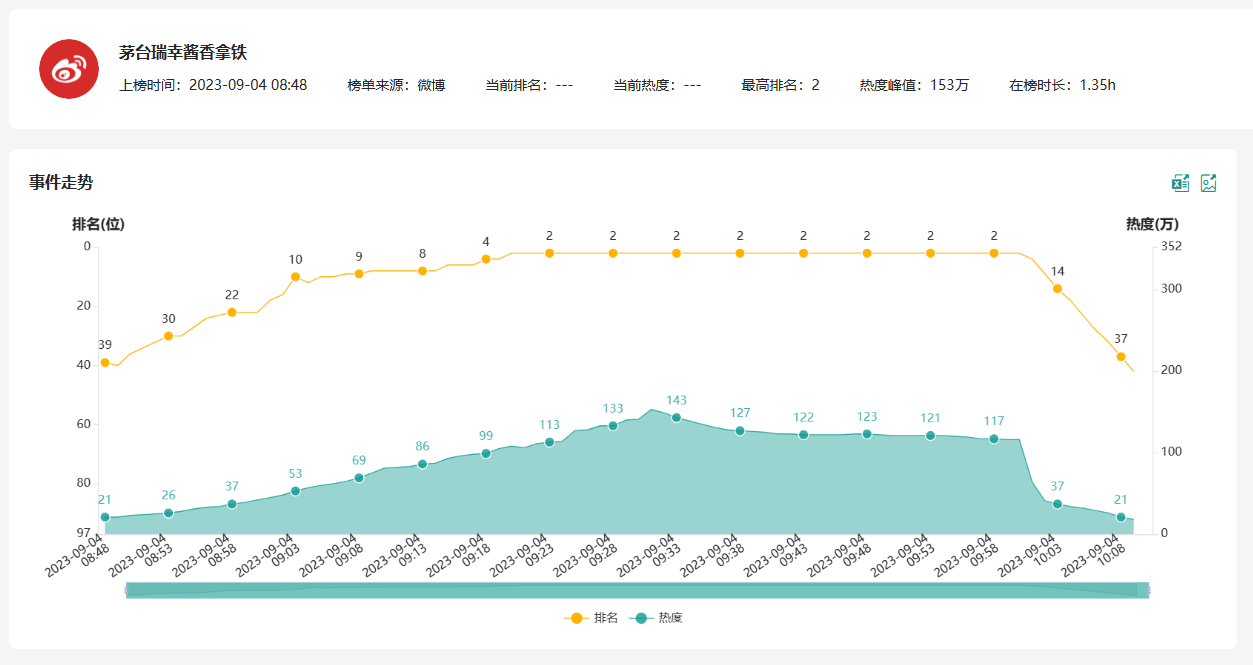
Task: Click the 事件走势 section heading
Action: click(61, 182)
